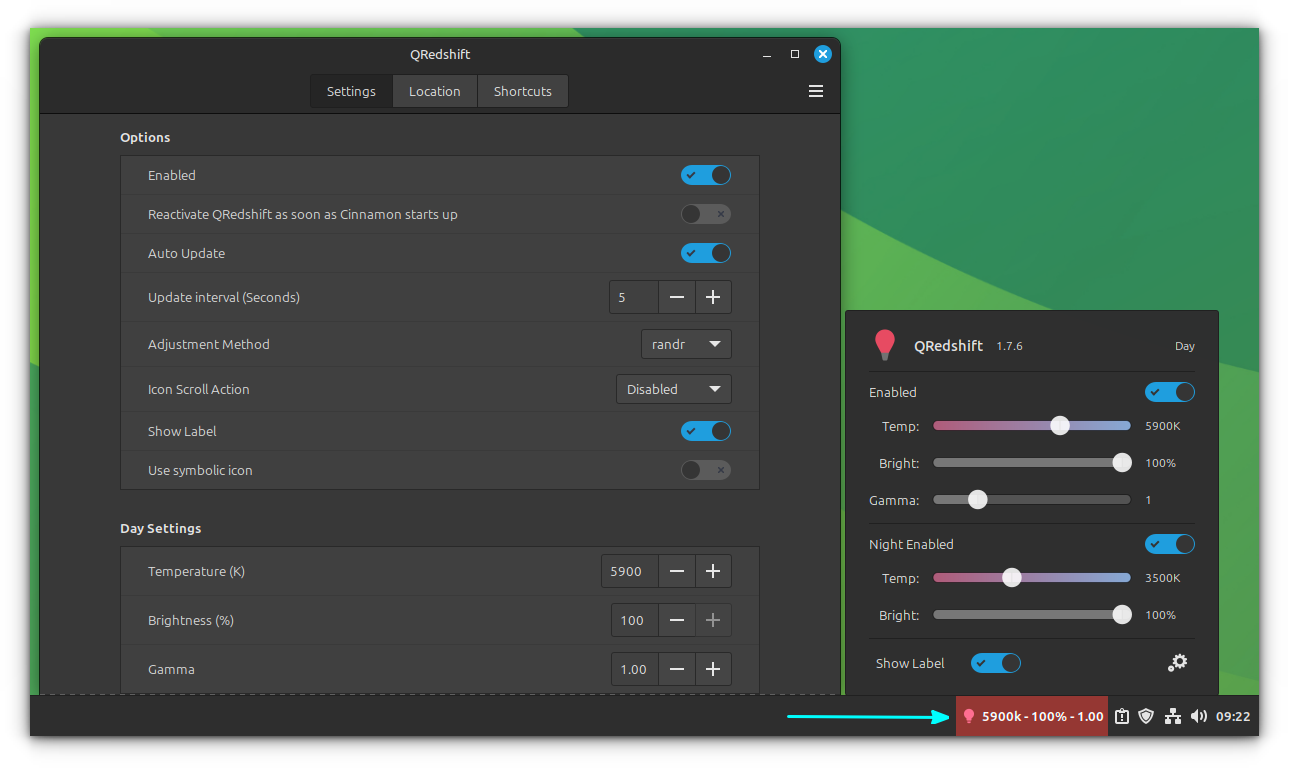Disable the Enabled toggle in Options
Image resolution: width=1289 pixels, height=768 pixels.
click(706, 175)
